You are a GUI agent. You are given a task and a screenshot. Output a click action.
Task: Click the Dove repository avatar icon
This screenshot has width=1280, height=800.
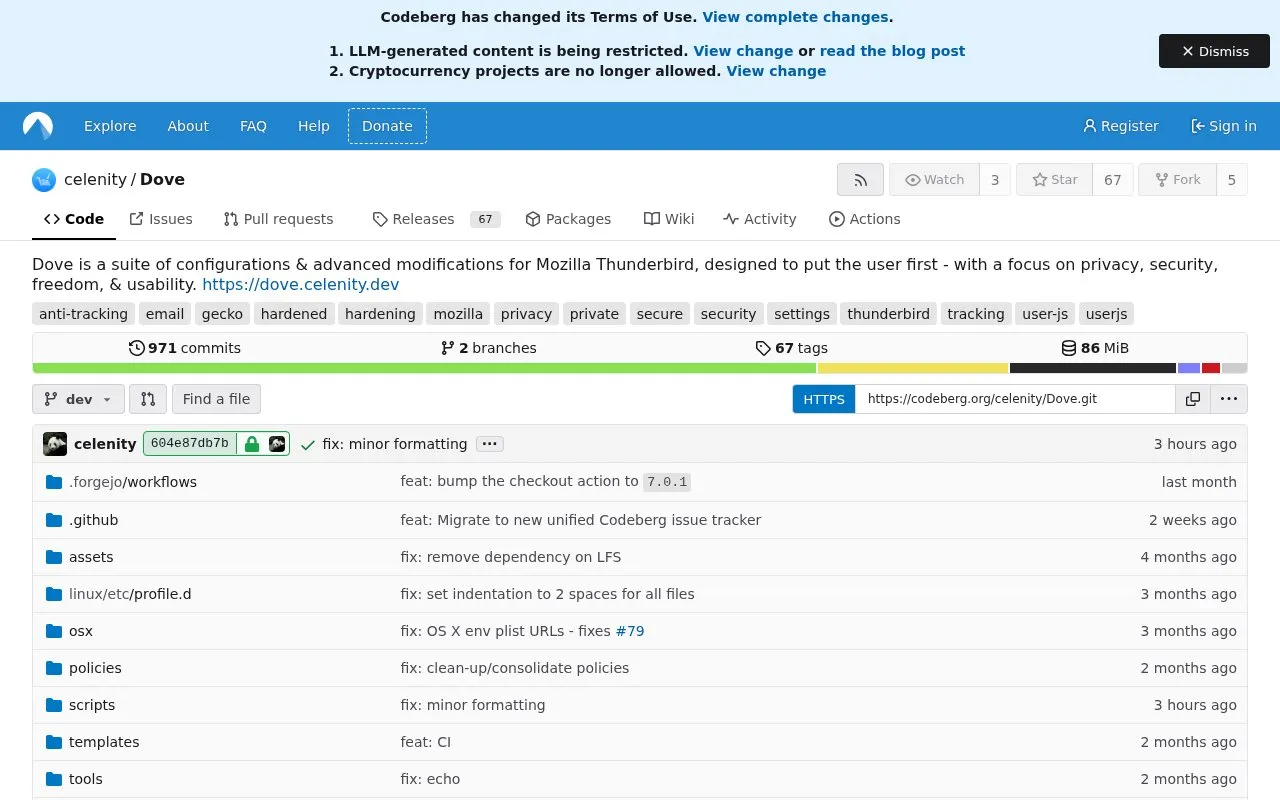(44, 180)
